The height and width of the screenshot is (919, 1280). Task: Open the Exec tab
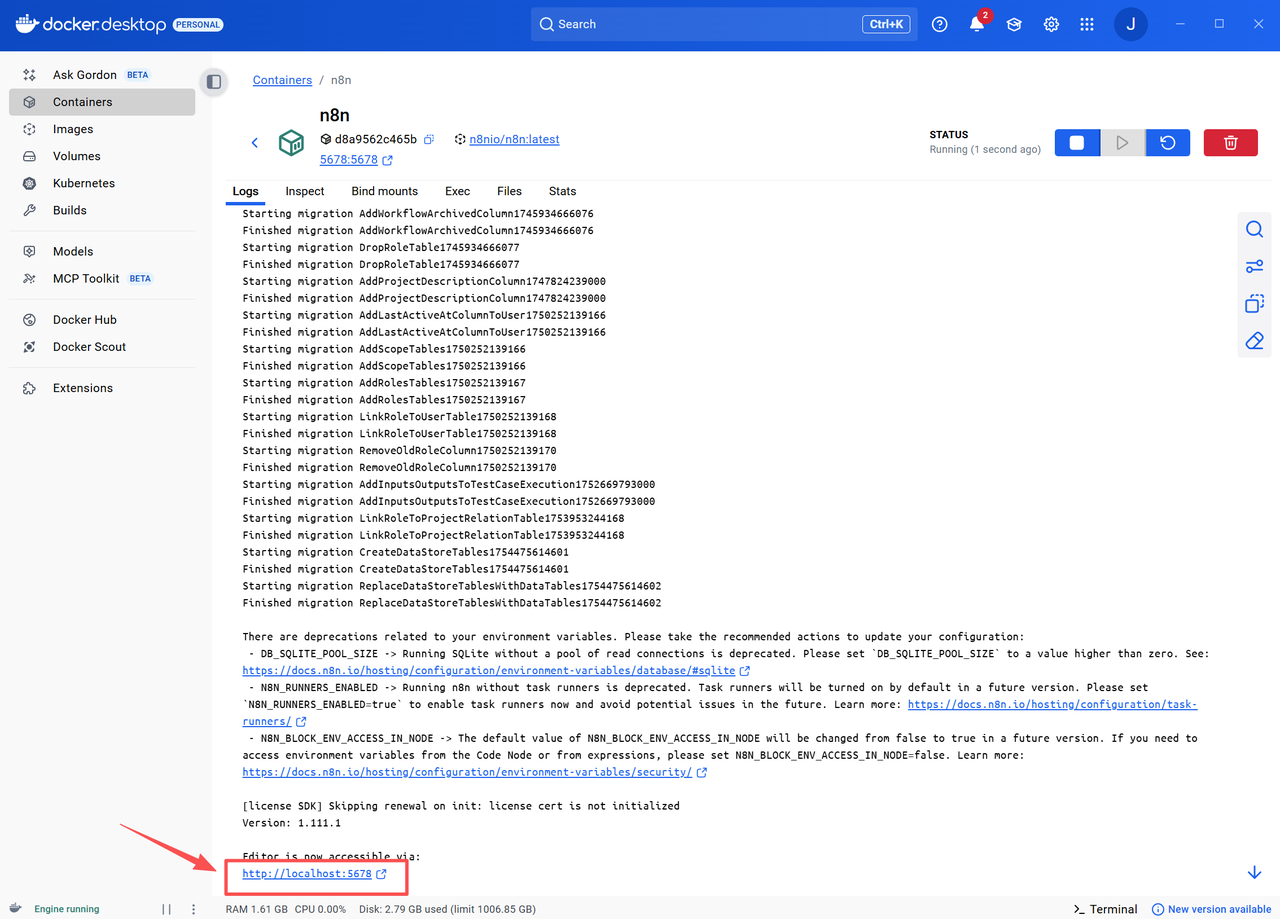458,191
